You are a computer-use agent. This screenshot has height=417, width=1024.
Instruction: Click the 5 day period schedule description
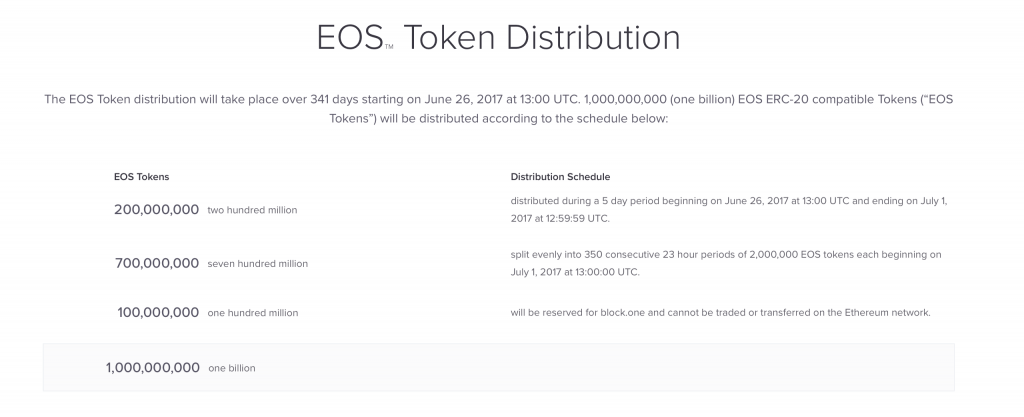(728, 209)
